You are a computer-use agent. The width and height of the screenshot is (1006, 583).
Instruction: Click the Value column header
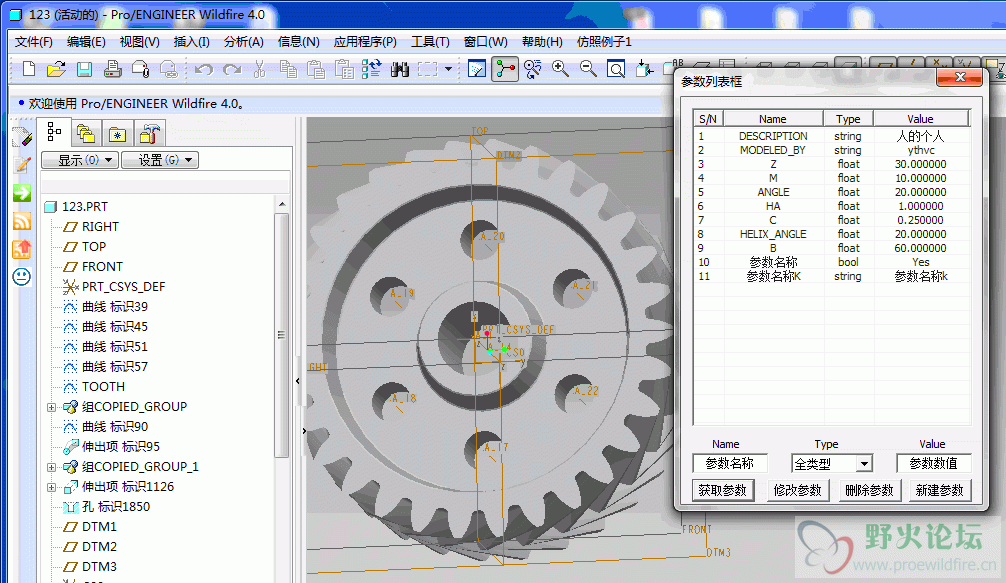[x=921, y=119]
